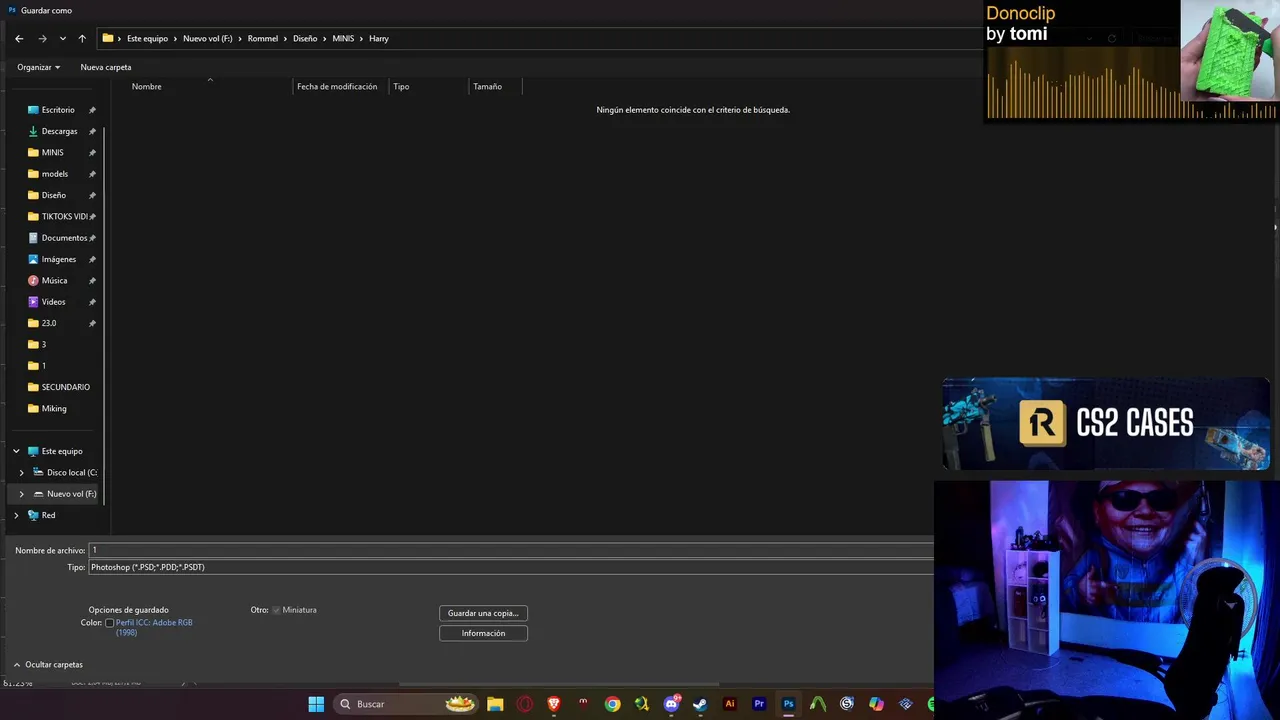Open pinned MINIS folder in sidebar

click(52, 152)
